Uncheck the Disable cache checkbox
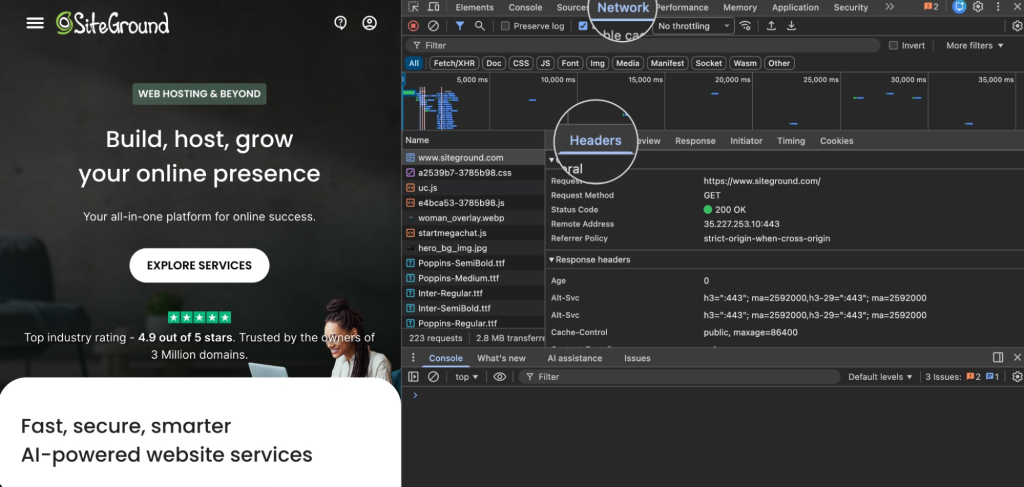 point(583,26)
